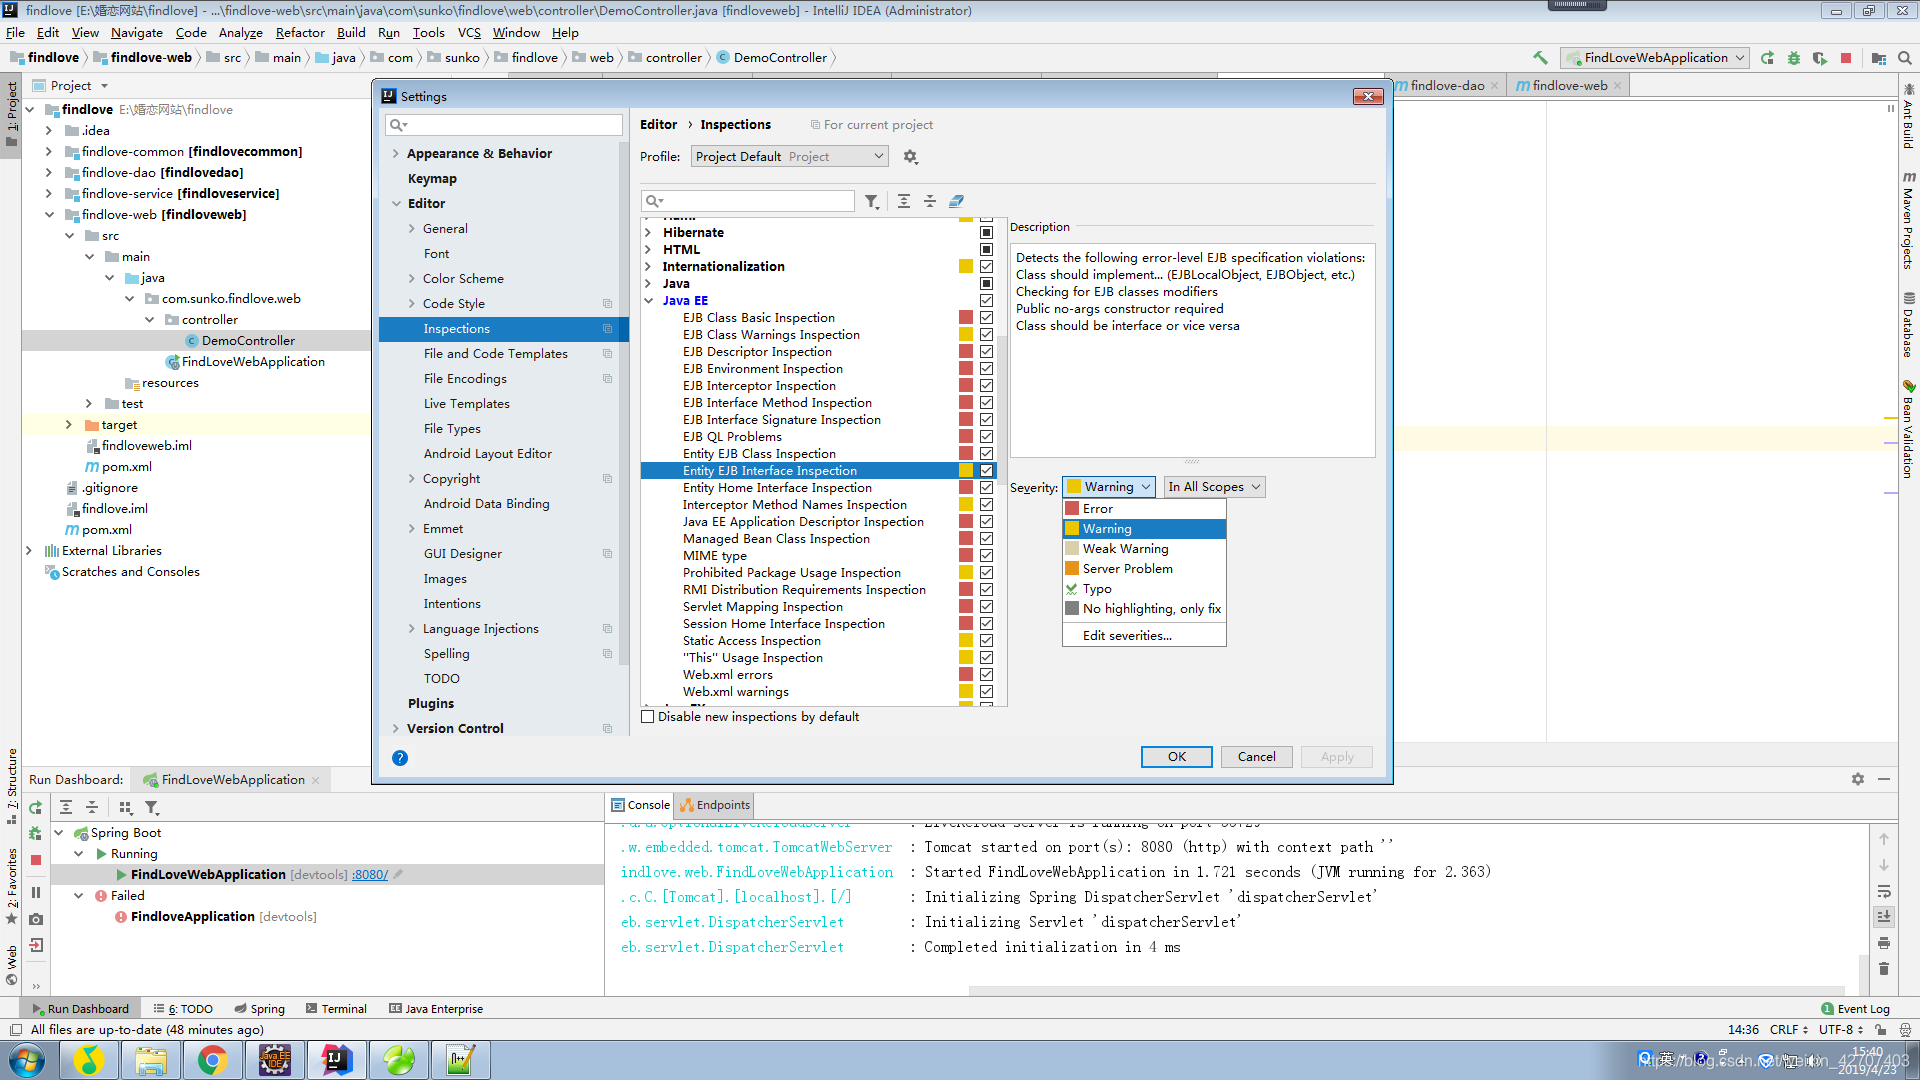Toggle the Java EE group checkbox
This screenshot has height=1080, width=1920.
[986, 301]
